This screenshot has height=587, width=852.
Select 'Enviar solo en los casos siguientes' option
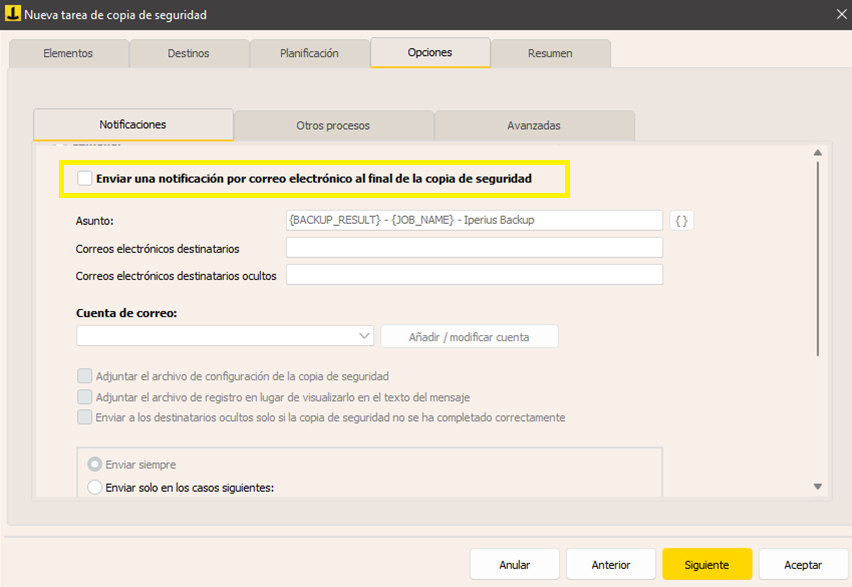[x=95, y=488]
